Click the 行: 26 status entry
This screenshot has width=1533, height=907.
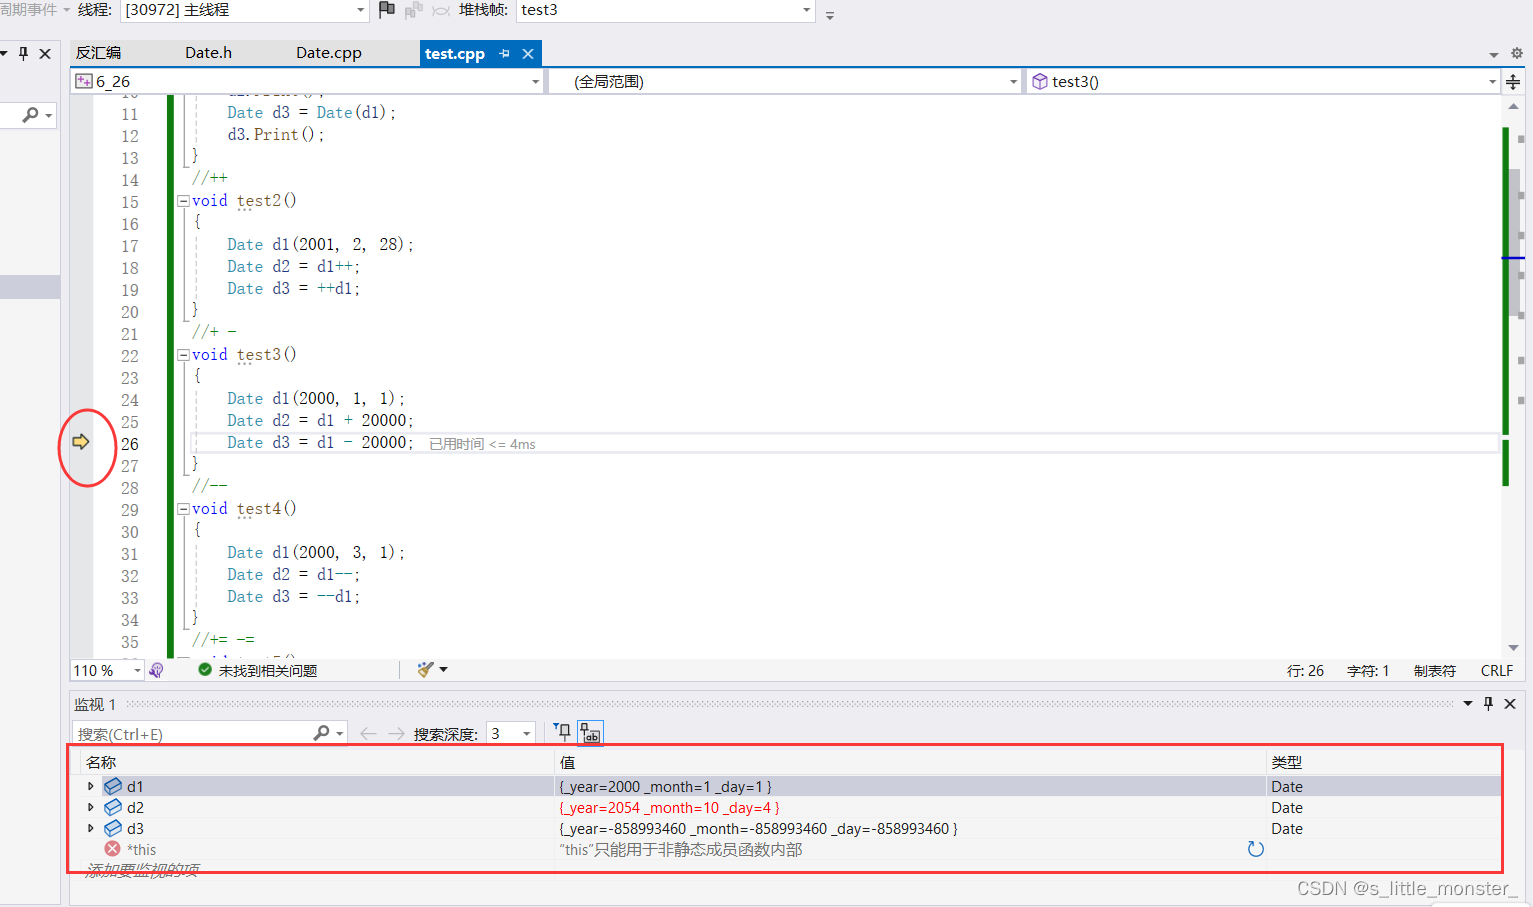[x=1305, y=671]
